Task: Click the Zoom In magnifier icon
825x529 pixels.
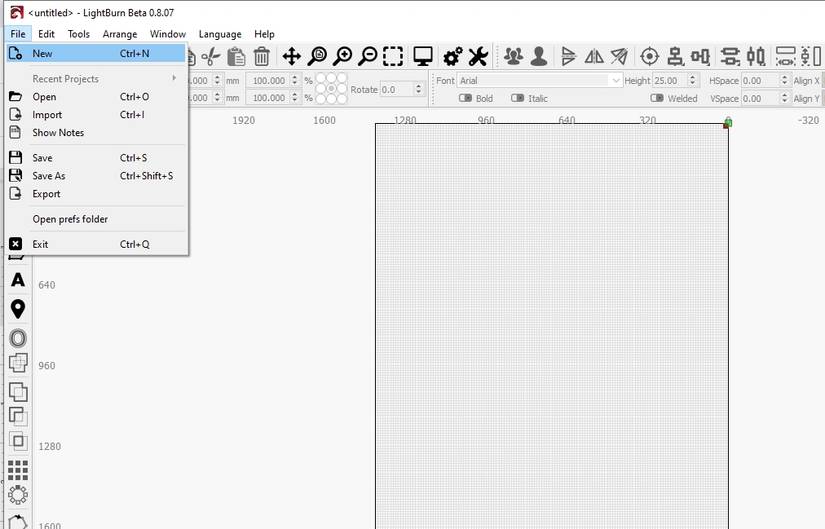Action: pos(343,56)
